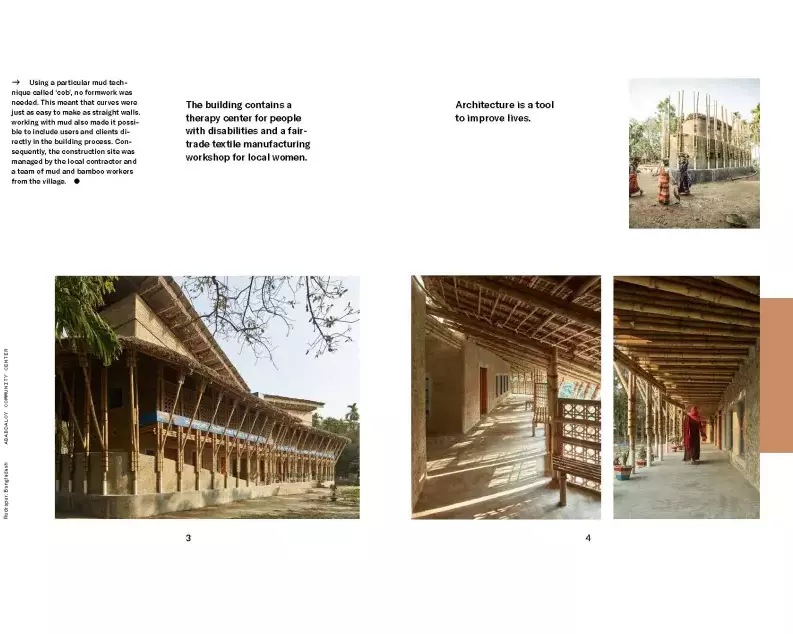Click the vertical 'Anandaloy Community Center' label
Viewport: 793px width, 634px height.
coord(8,390)
